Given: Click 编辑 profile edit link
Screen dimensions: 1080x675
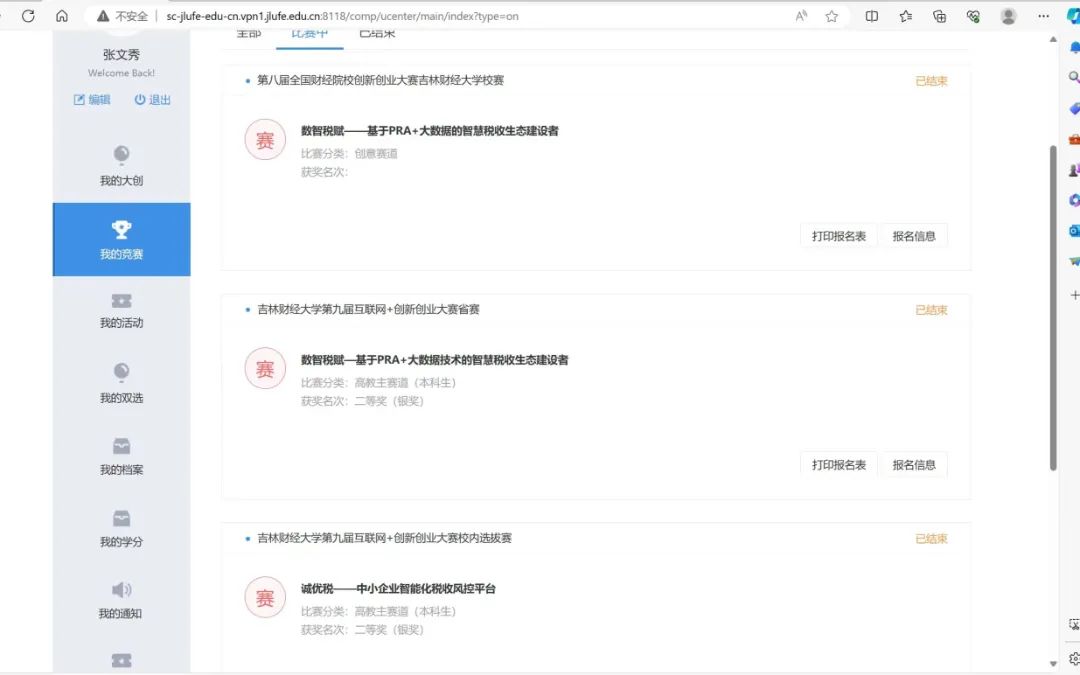Looking at the screenshot, I should [x=92, y=100].
